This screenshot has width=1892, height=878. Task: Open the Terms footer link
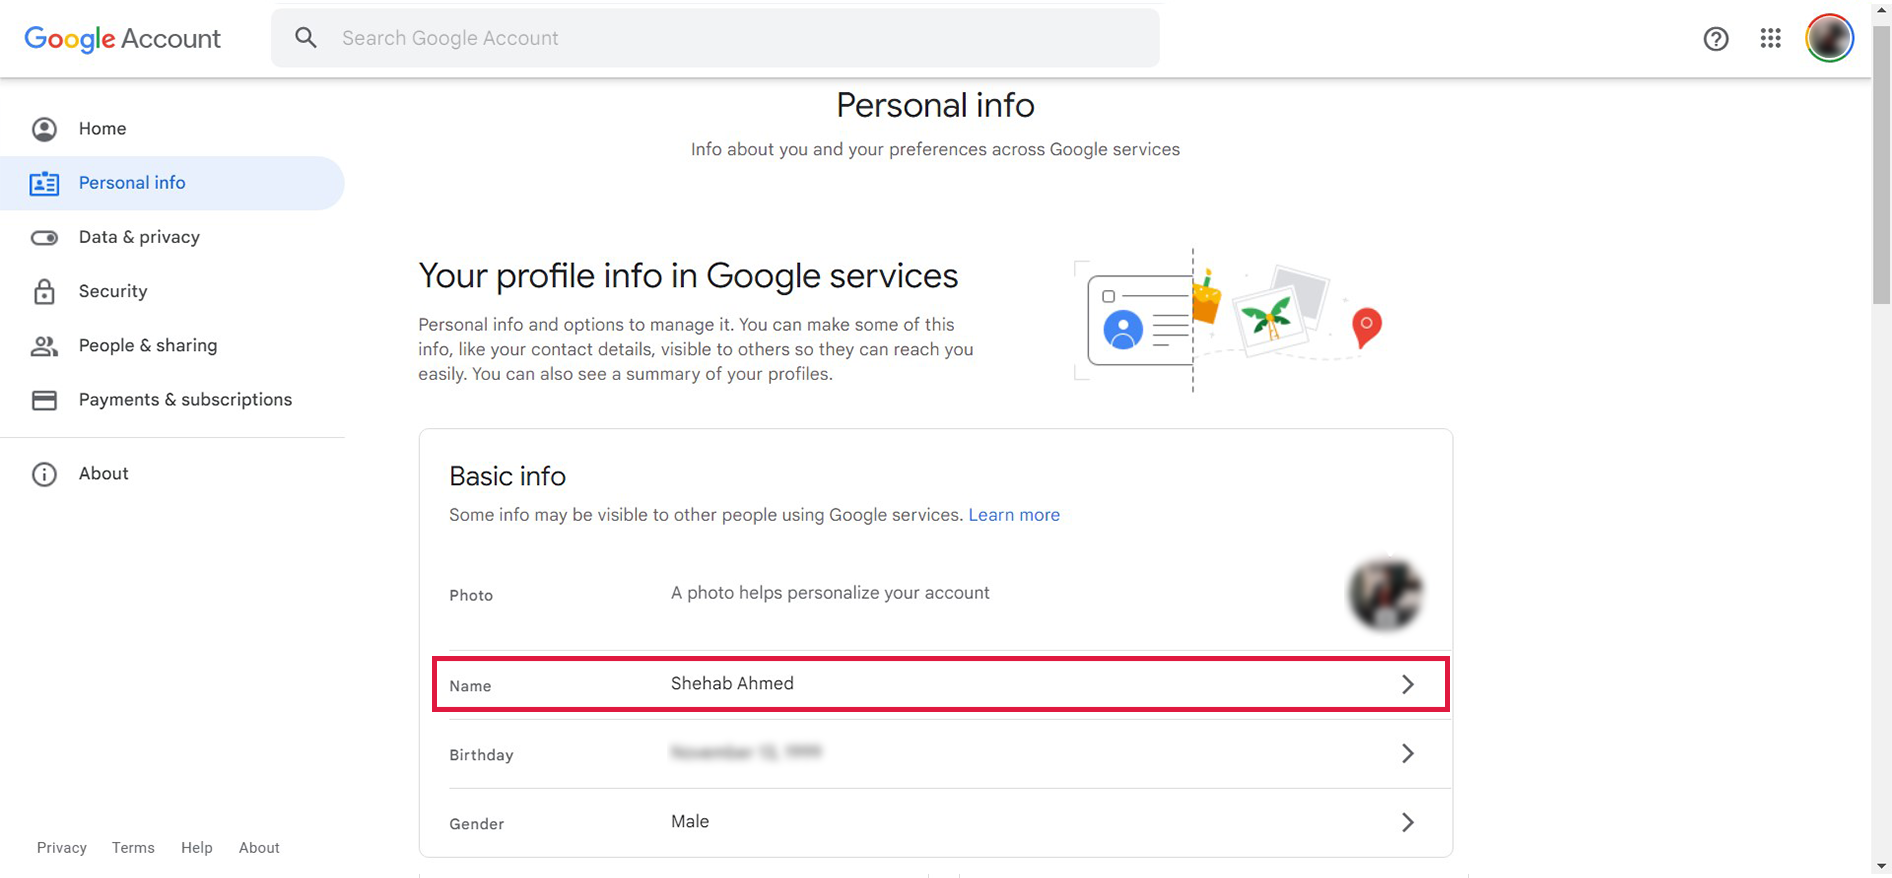(133, 848)
